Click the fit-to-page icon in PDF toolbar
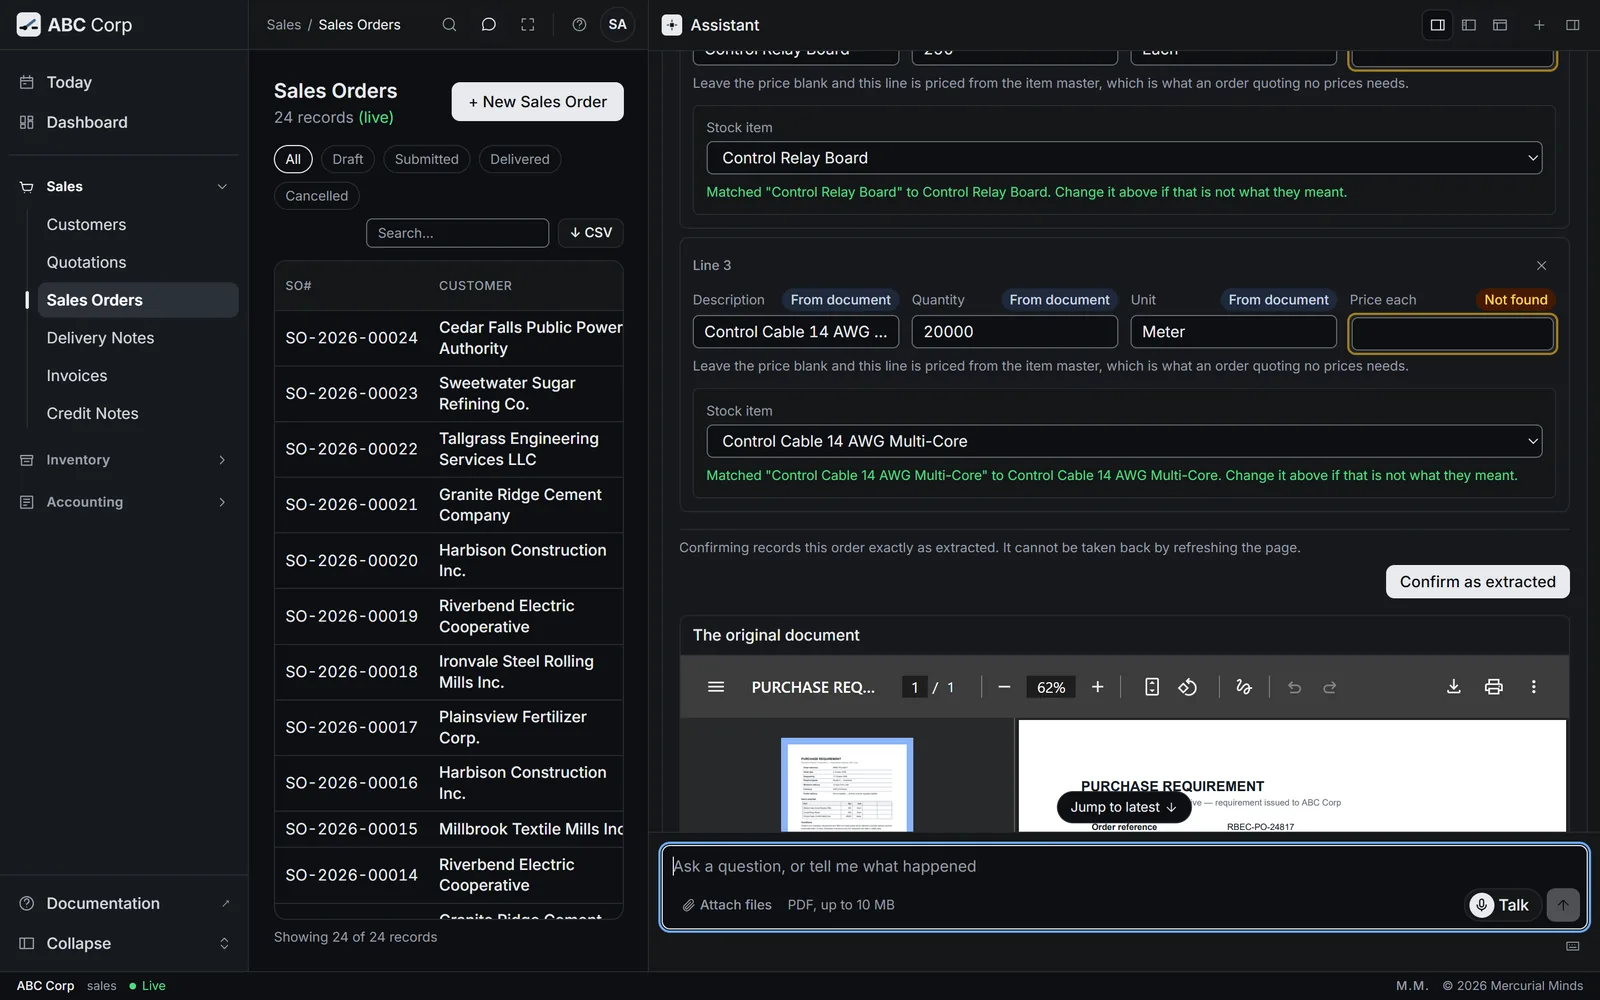The width and height of the screenshot is (1600, 1000). click(x=1152, y=687)
